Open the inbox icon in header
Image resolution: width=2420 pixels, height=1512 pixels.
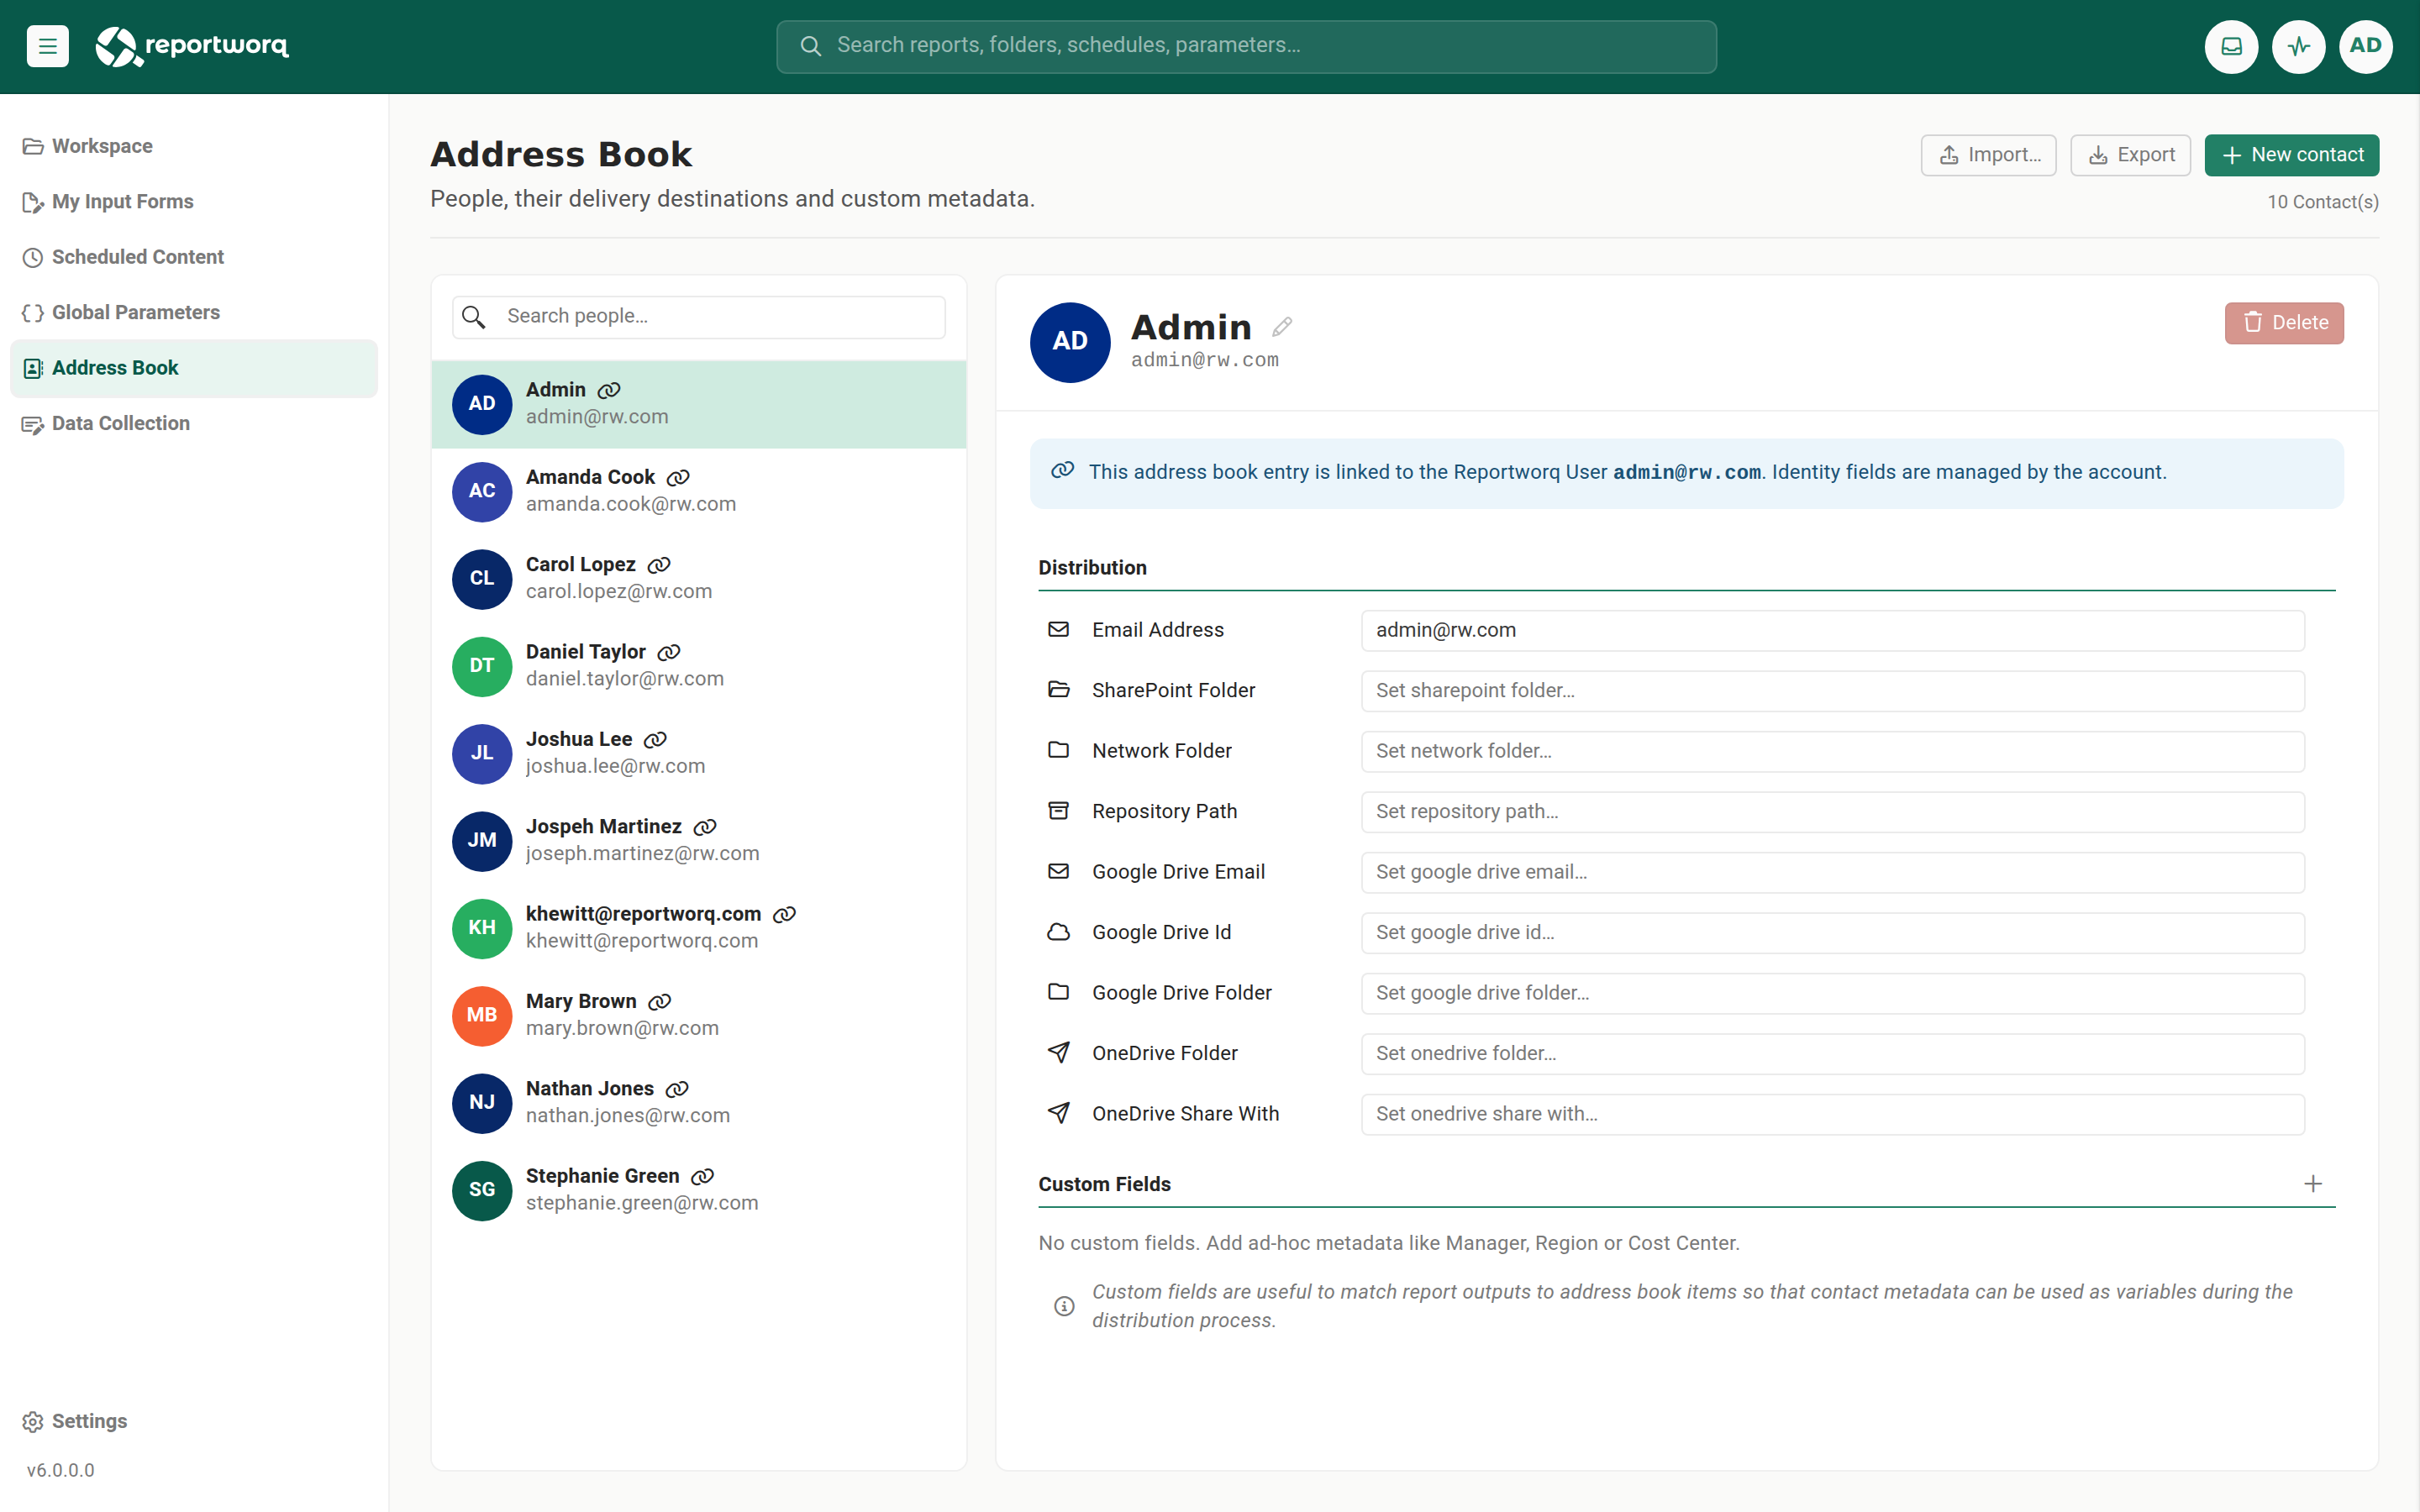pyautogui.click(x=2231, y=46)
